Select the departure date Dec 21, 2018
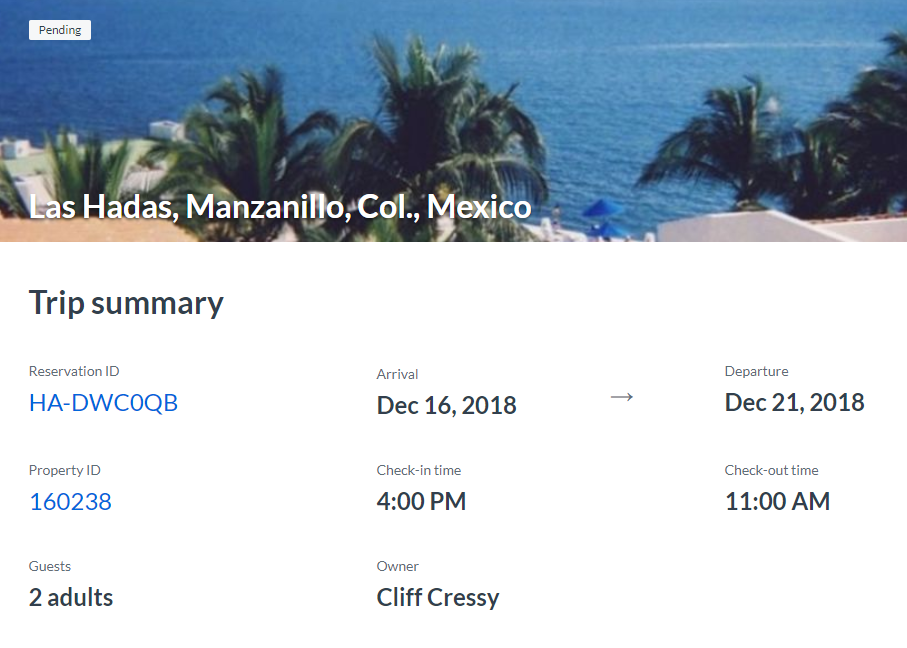This screenshot has width=907, height=648. tap(794, 403)
